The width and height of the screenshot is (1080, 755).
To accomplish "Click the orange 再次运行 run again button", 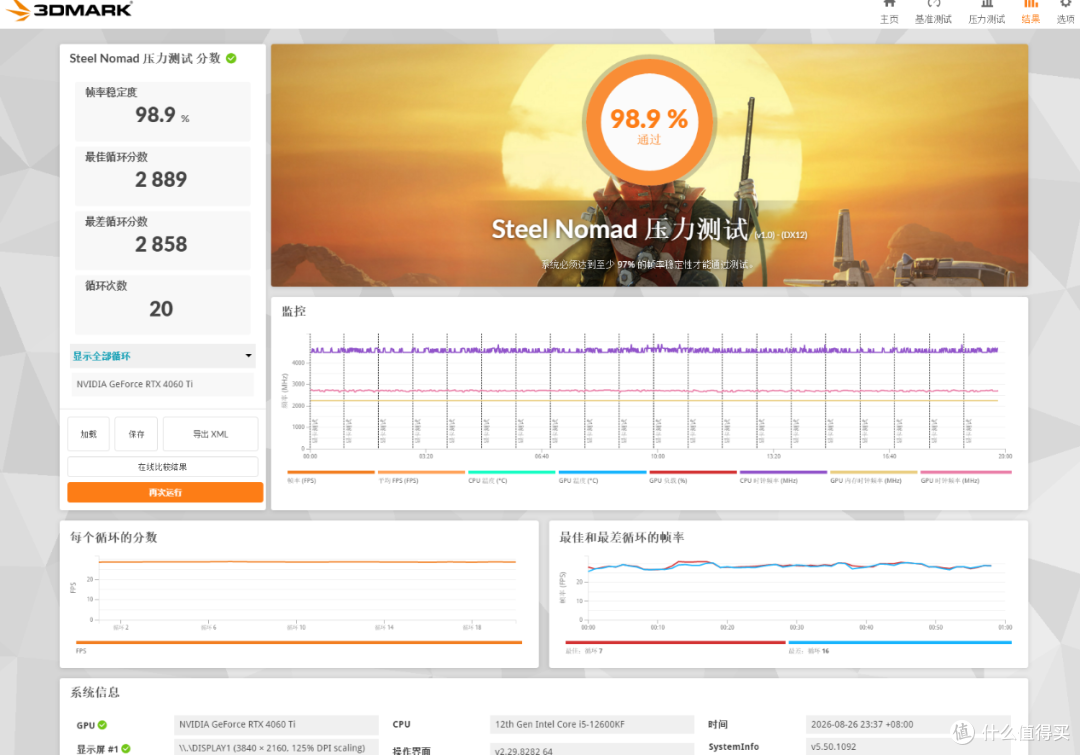I will coord(165,492).
